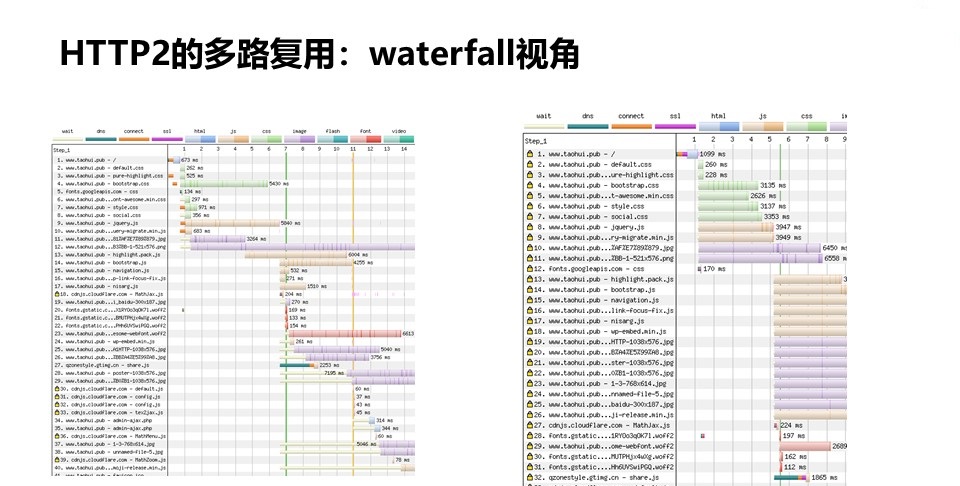Click the dns legend swatch in left waterfall
960x486 pixels.
(x=101, y=139)
